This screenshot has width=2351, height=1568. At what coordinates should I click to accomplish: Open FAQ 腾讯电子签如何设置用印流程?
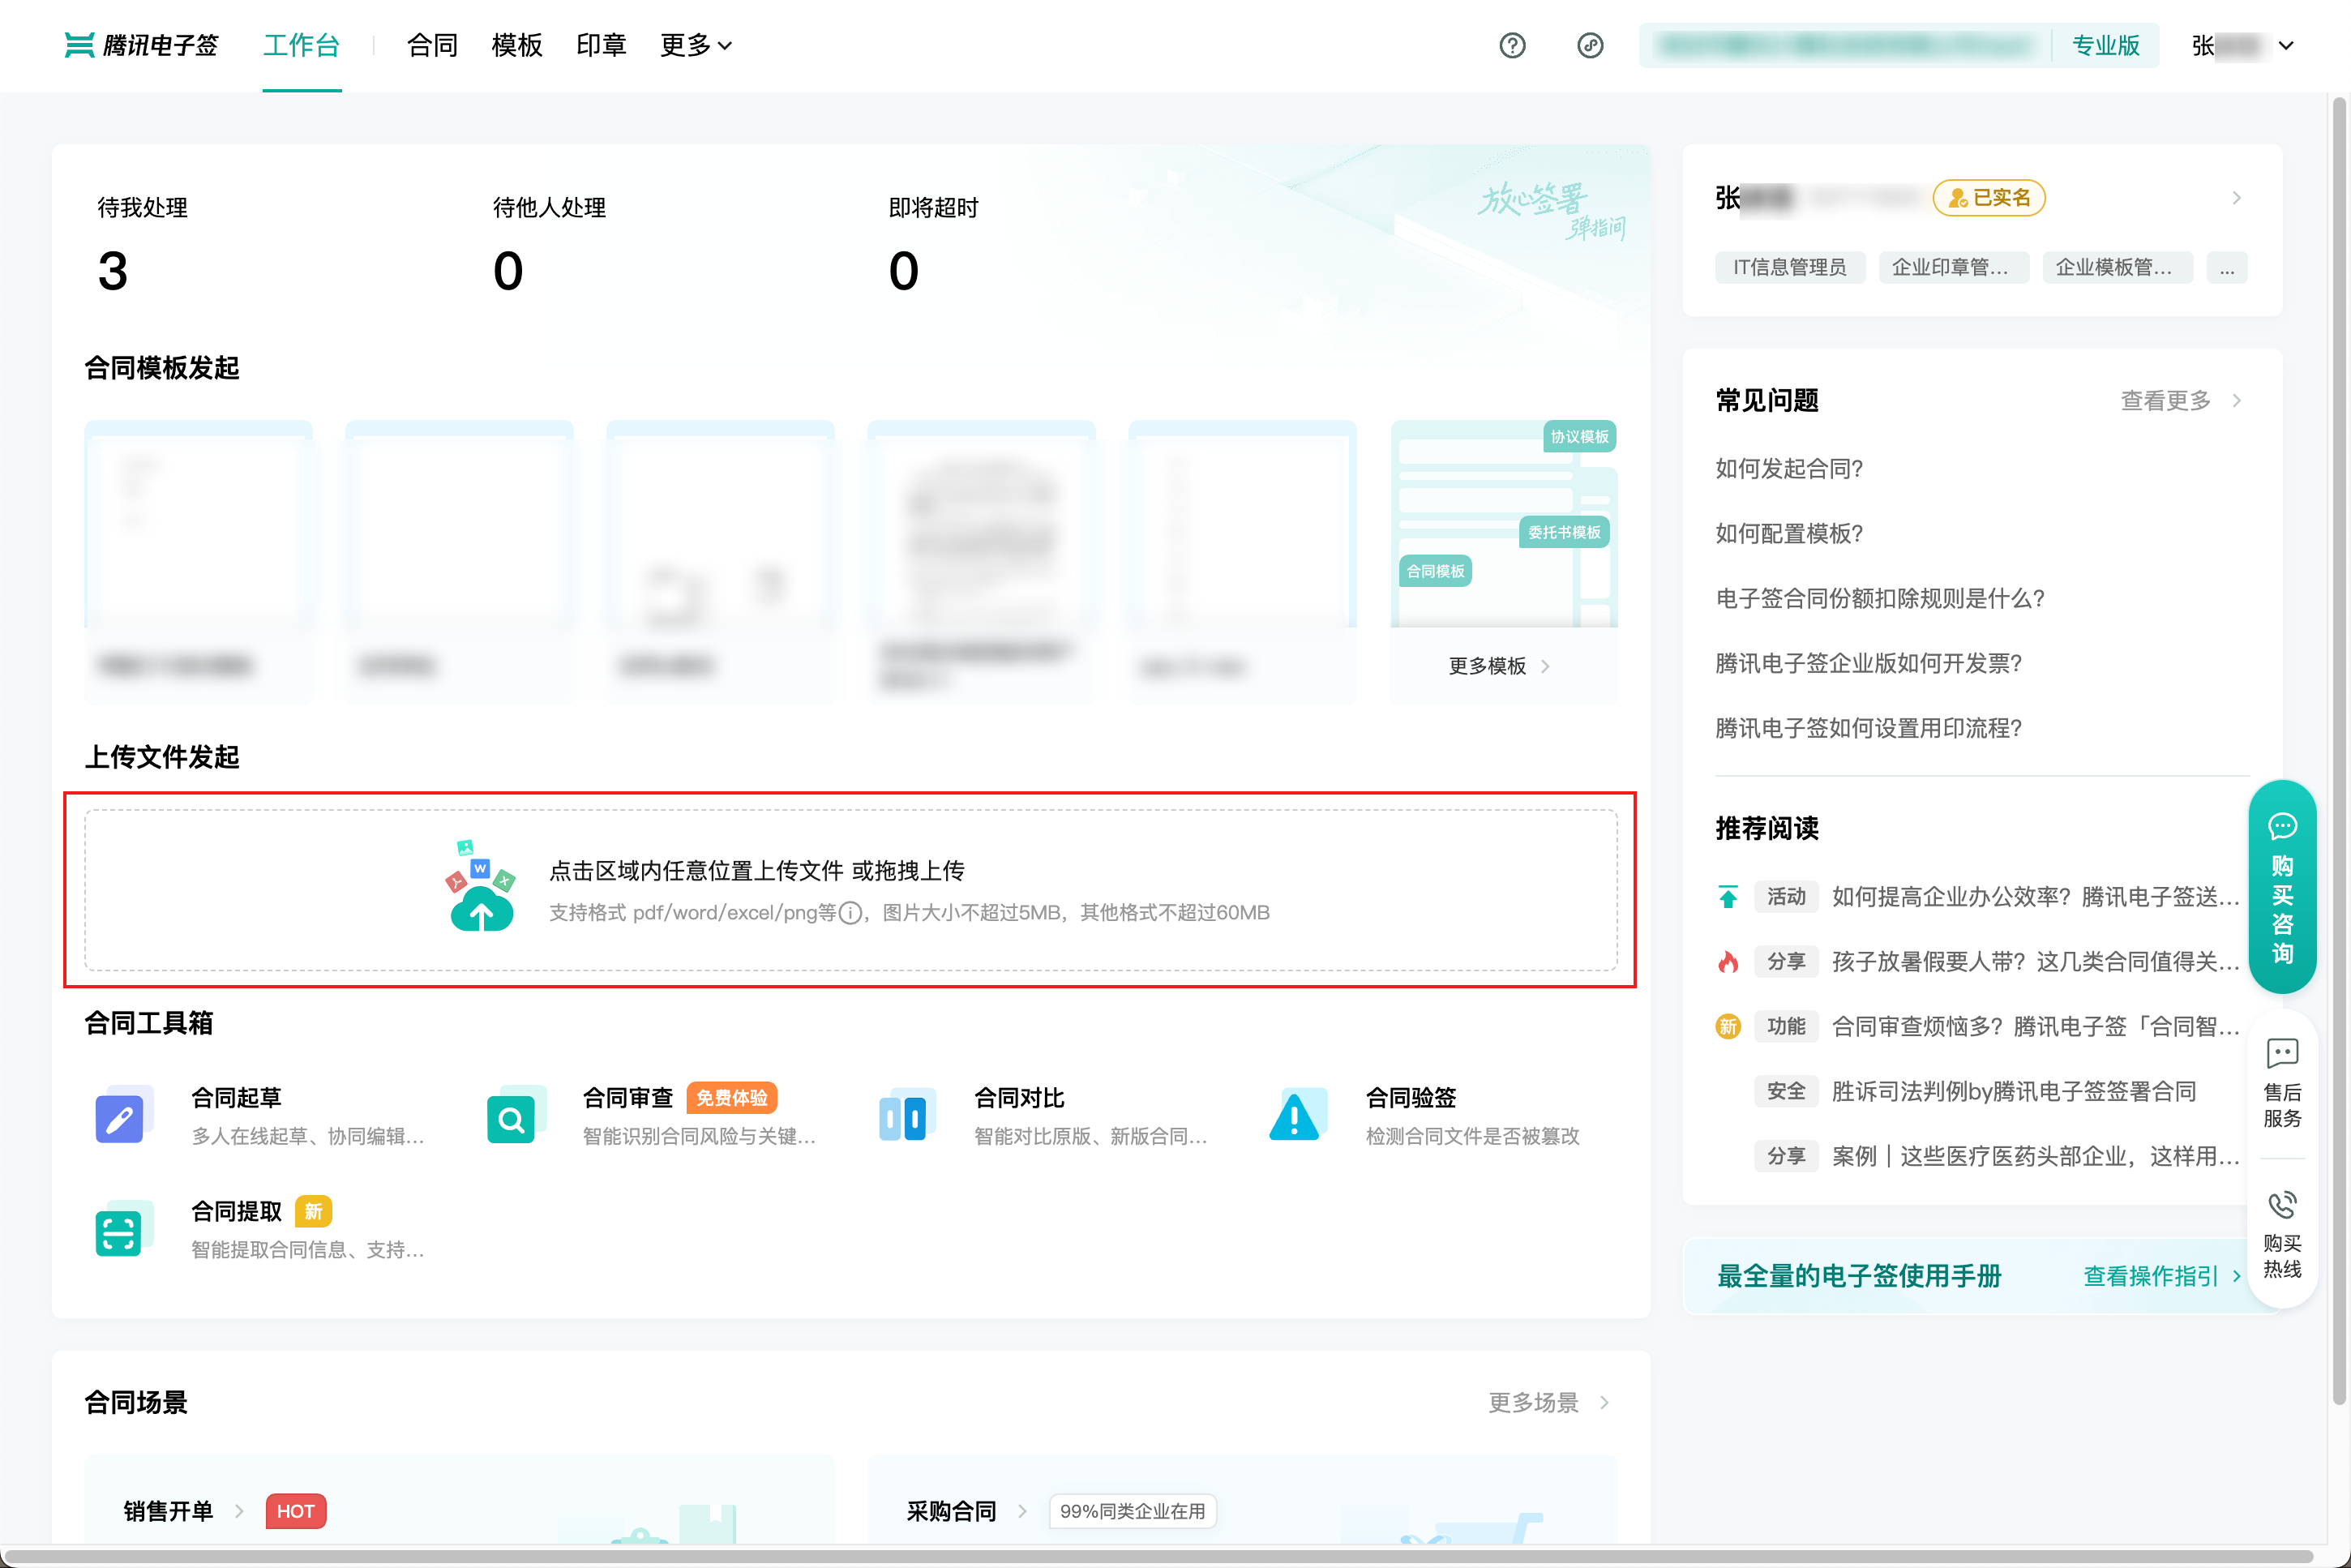point(1869,728)
